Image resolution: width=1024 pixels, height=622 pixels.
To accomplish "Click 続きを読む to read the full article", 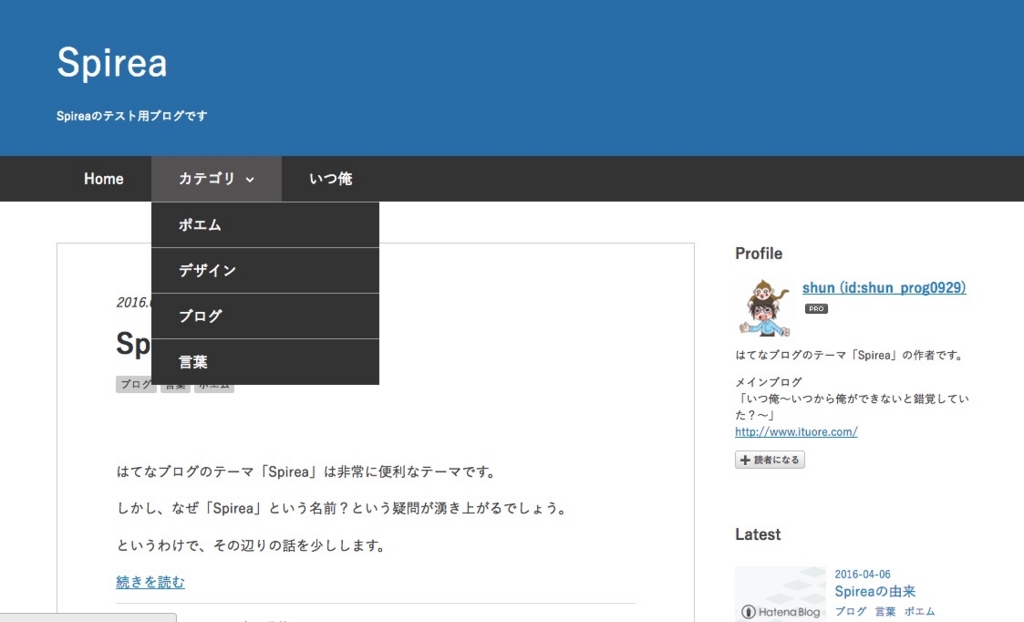I will point(149,581).
